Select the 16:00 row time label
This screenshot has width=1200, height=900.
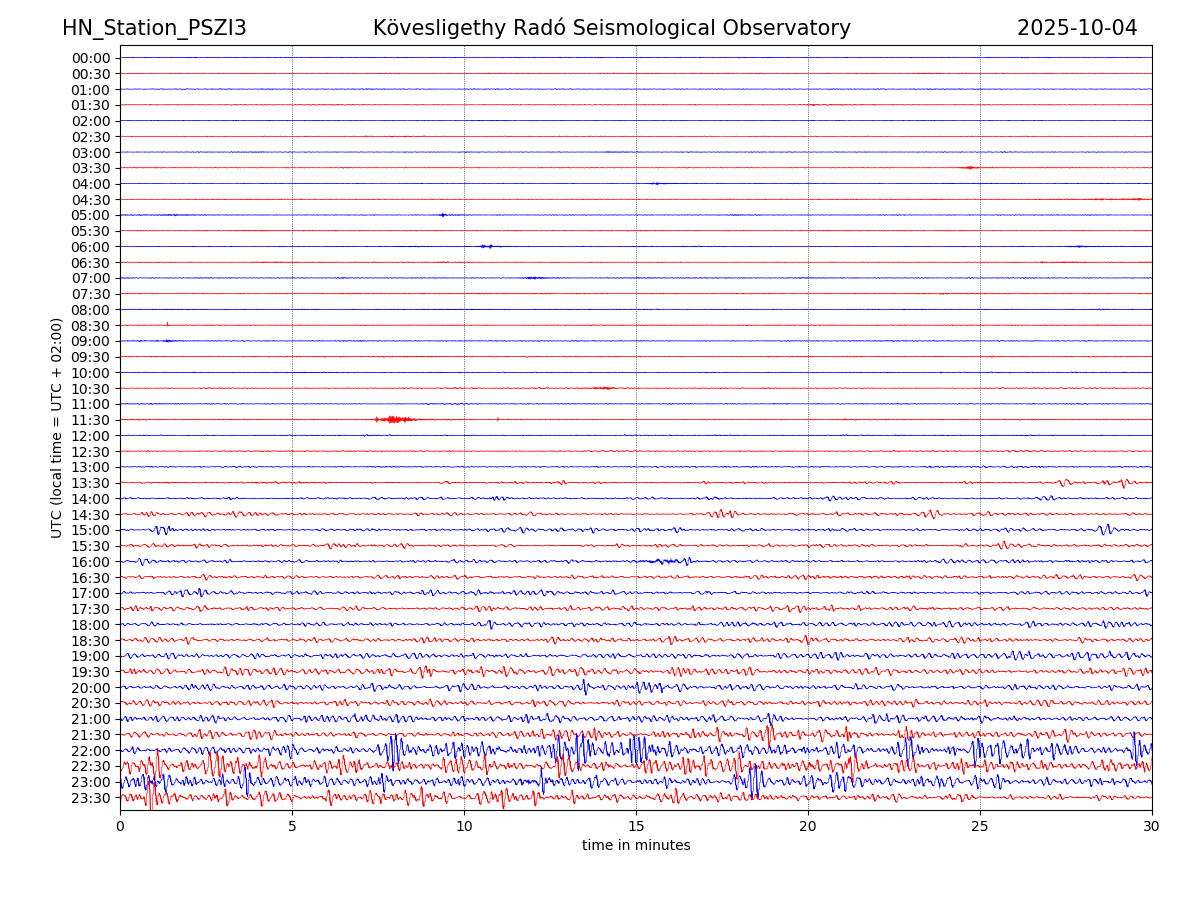coord(91,562)
